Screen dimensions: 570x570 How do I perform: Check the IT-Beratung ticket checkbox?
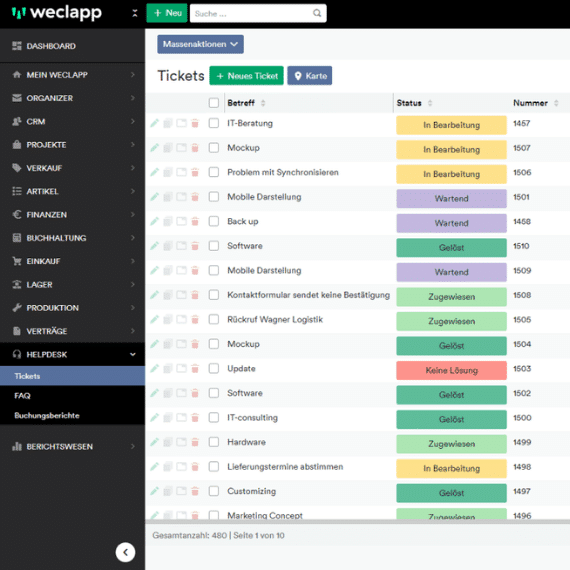214,123
